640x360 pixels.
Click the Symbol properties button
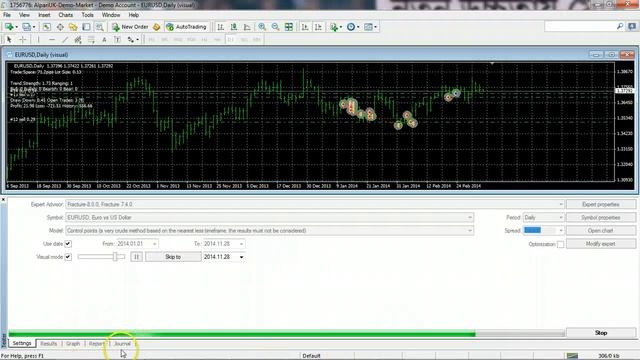pyautogui.click(x=600, y=218)
